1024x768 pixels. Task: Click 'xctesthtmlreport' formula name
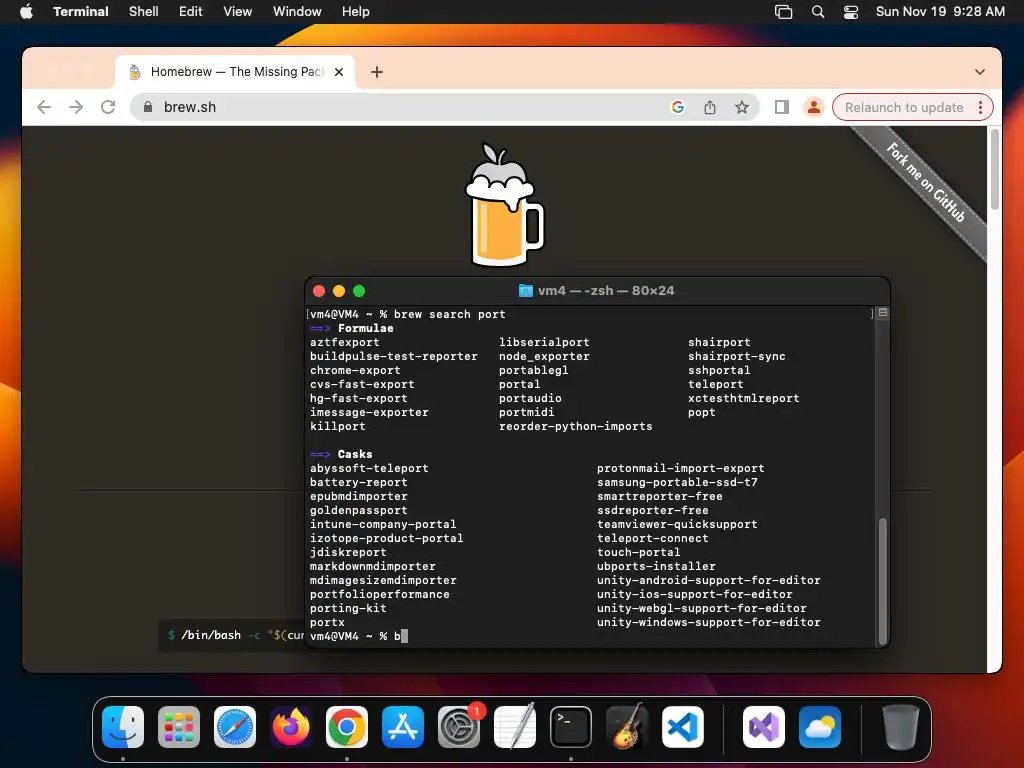pyautogui.click(x=744, y=398)
